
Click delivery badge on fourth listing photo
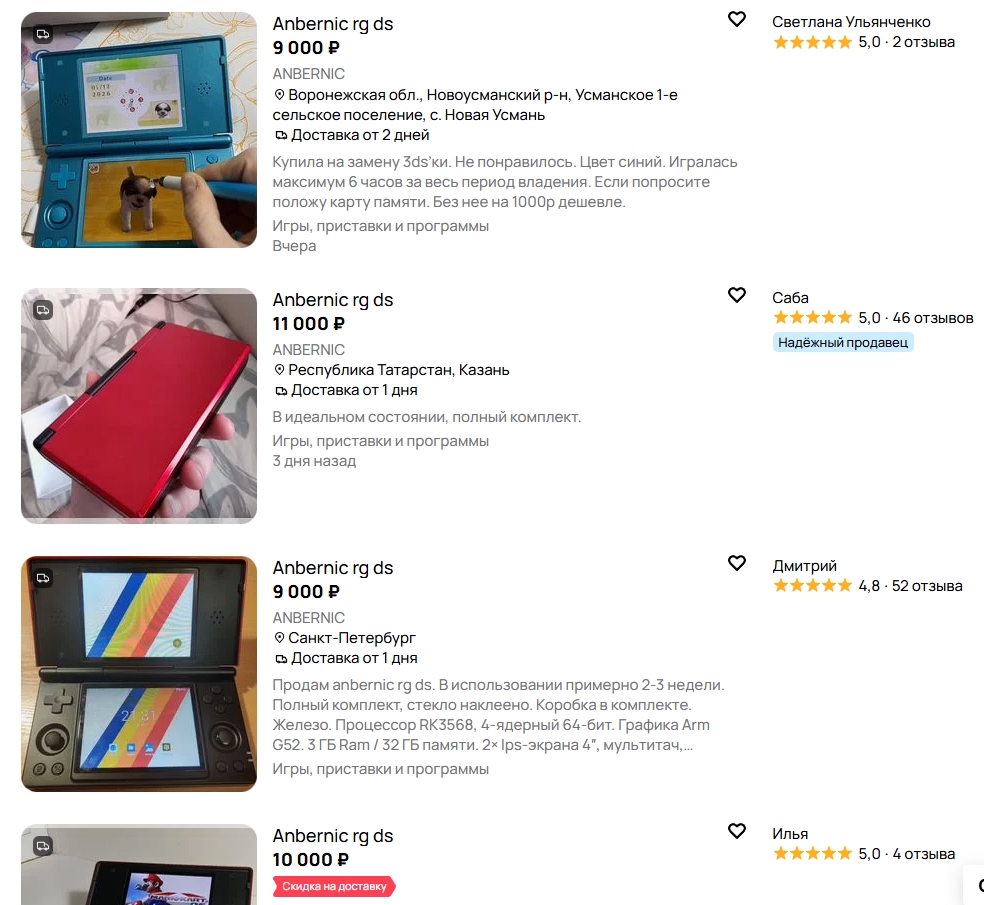click(x=43, y=846)
